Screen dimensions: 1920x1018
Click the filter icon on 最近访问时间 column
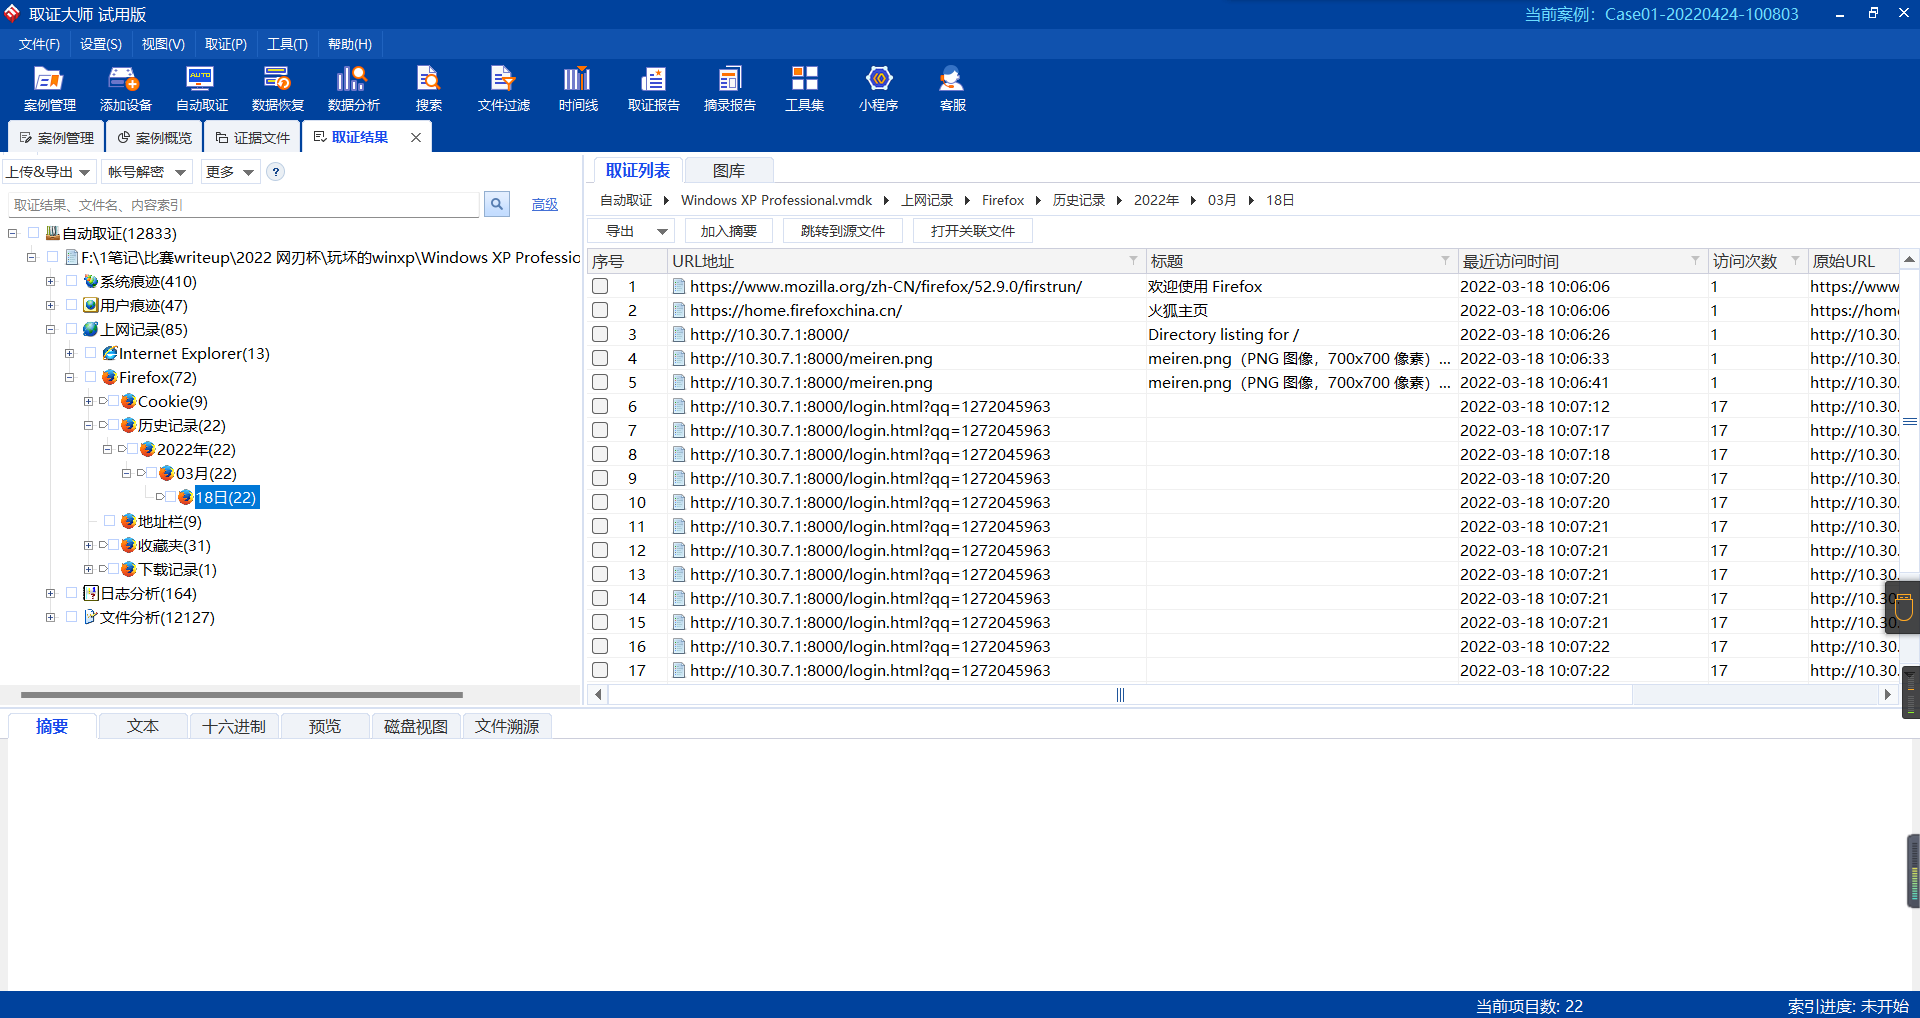point(1695,260)
